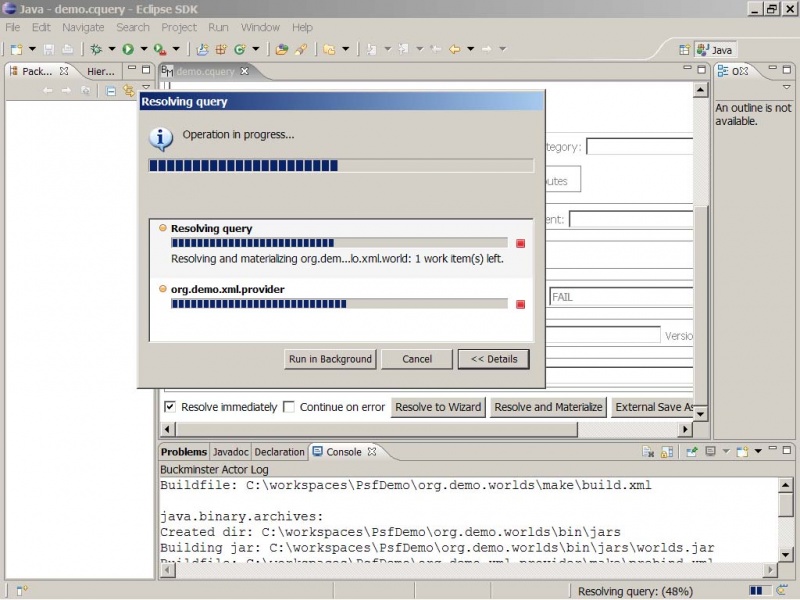800x600 pixels.
Task: Click the New wizard toolbar icon
Action: tap(16, 49)
